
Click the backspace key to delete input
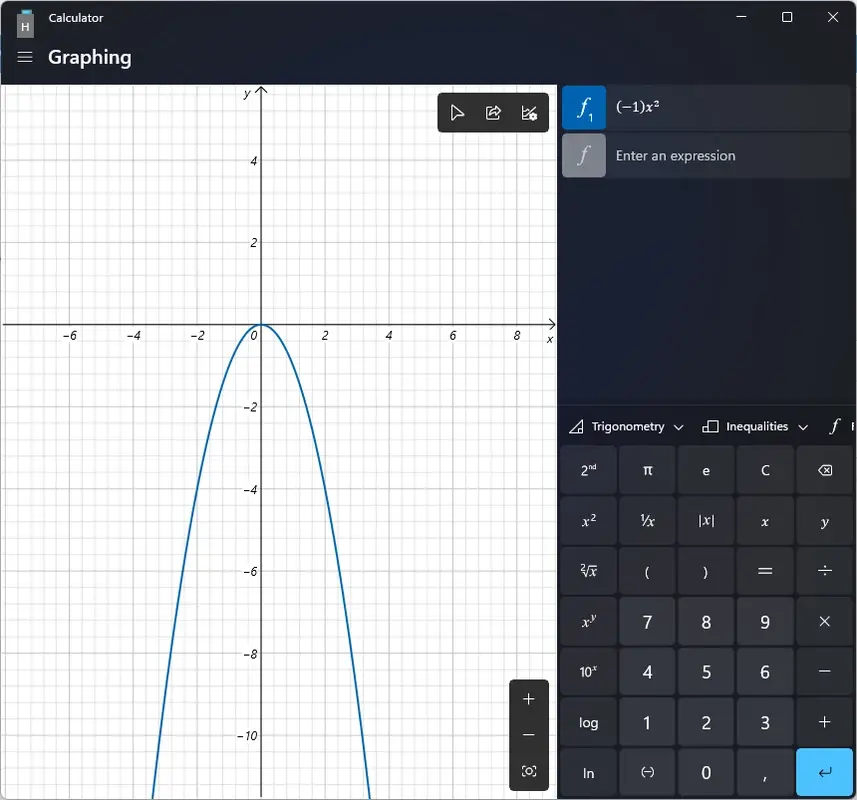point(825,470)
